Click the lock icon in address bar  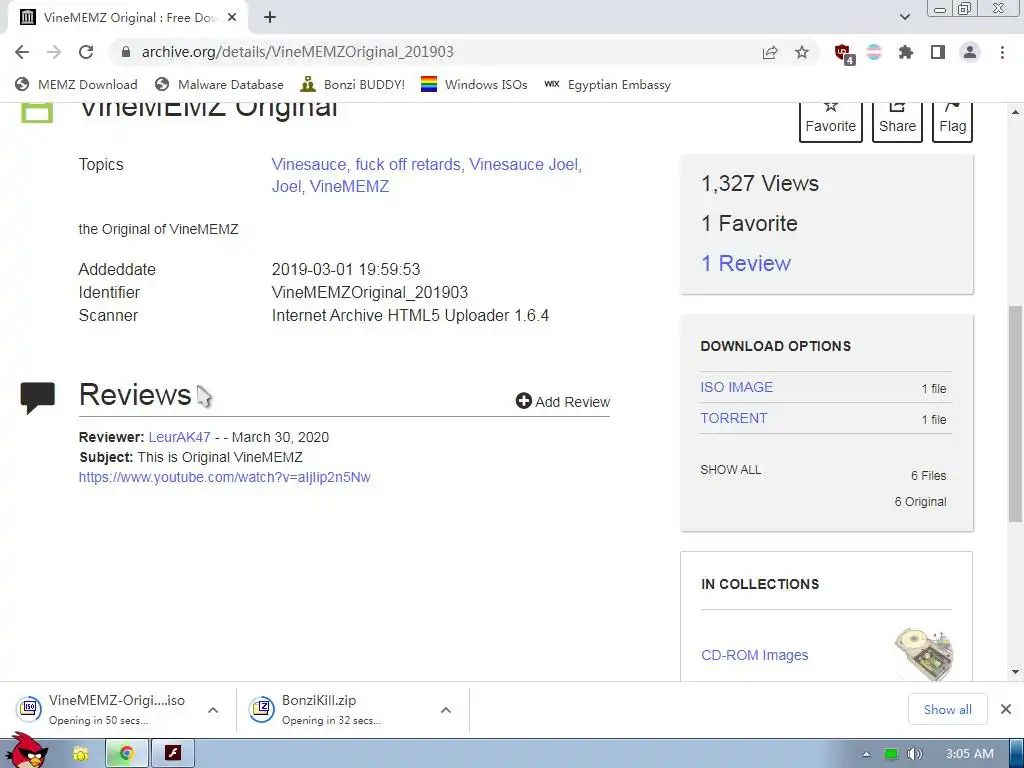(126, 52)
